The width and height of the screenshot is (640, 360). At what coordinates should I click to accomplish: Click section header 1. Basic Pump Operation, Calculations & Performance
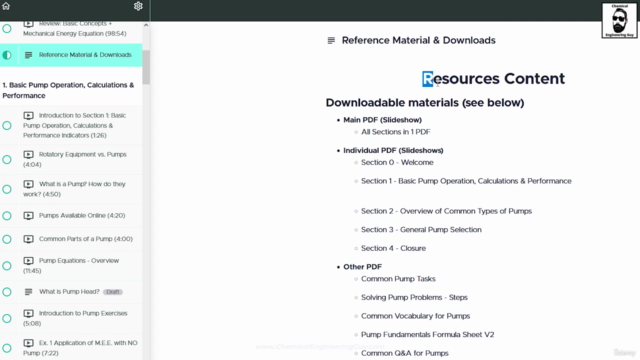tap(68, 90)
